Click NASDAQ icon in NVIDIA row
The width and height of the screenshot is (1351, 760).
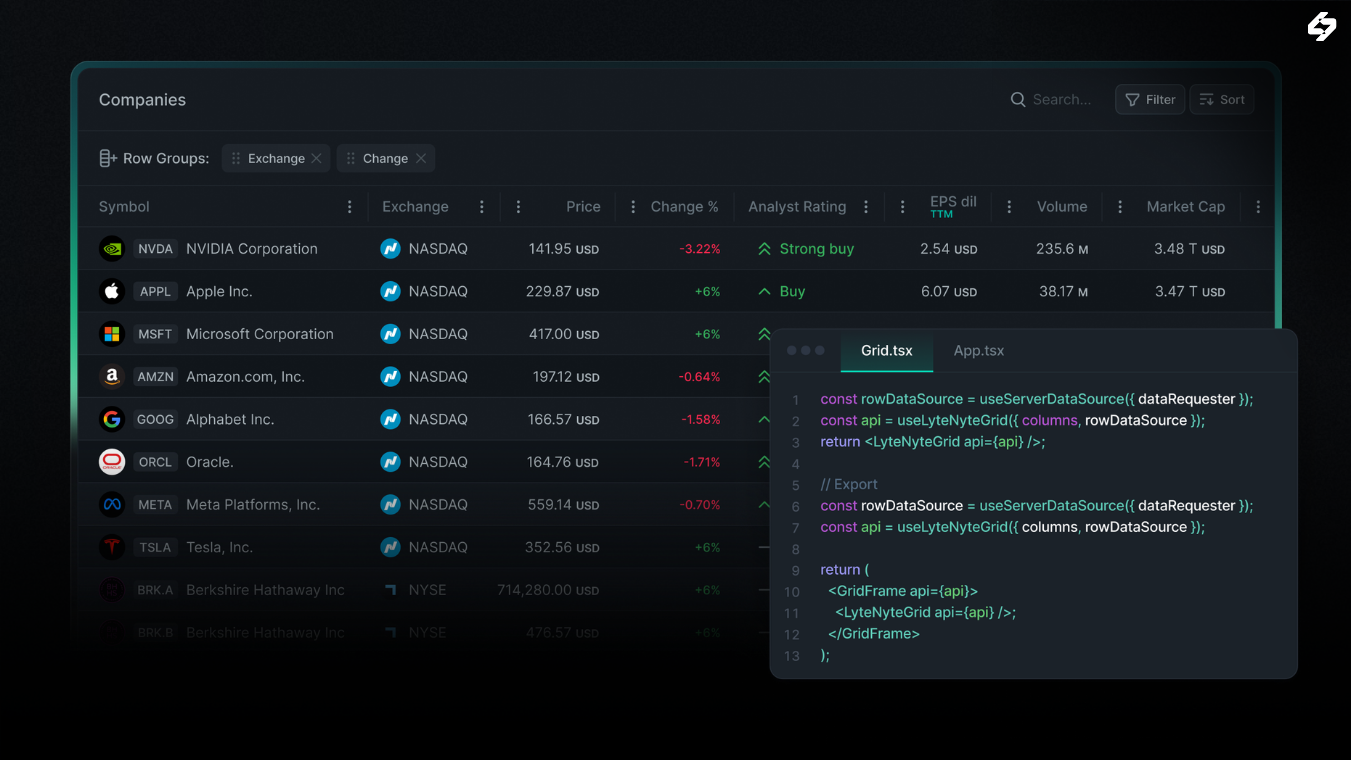click(390, 249)
